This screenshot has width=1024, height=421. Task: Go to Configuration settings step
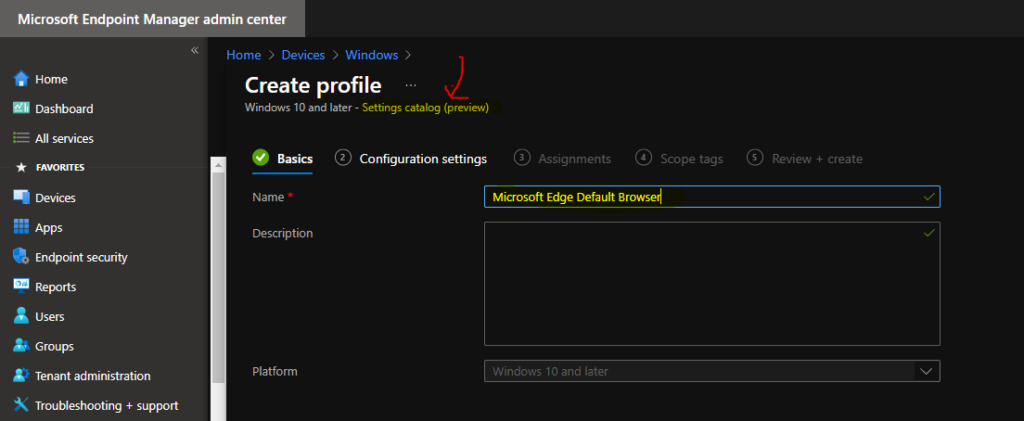click(x=411, y=159)
